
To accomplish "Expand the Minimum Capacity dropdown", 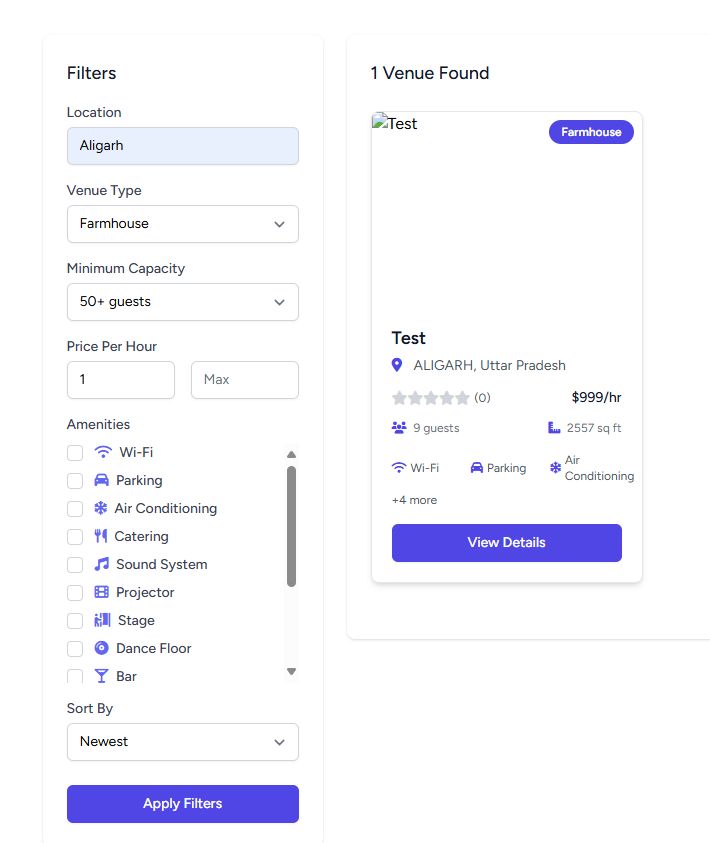I will click(183, 302).
